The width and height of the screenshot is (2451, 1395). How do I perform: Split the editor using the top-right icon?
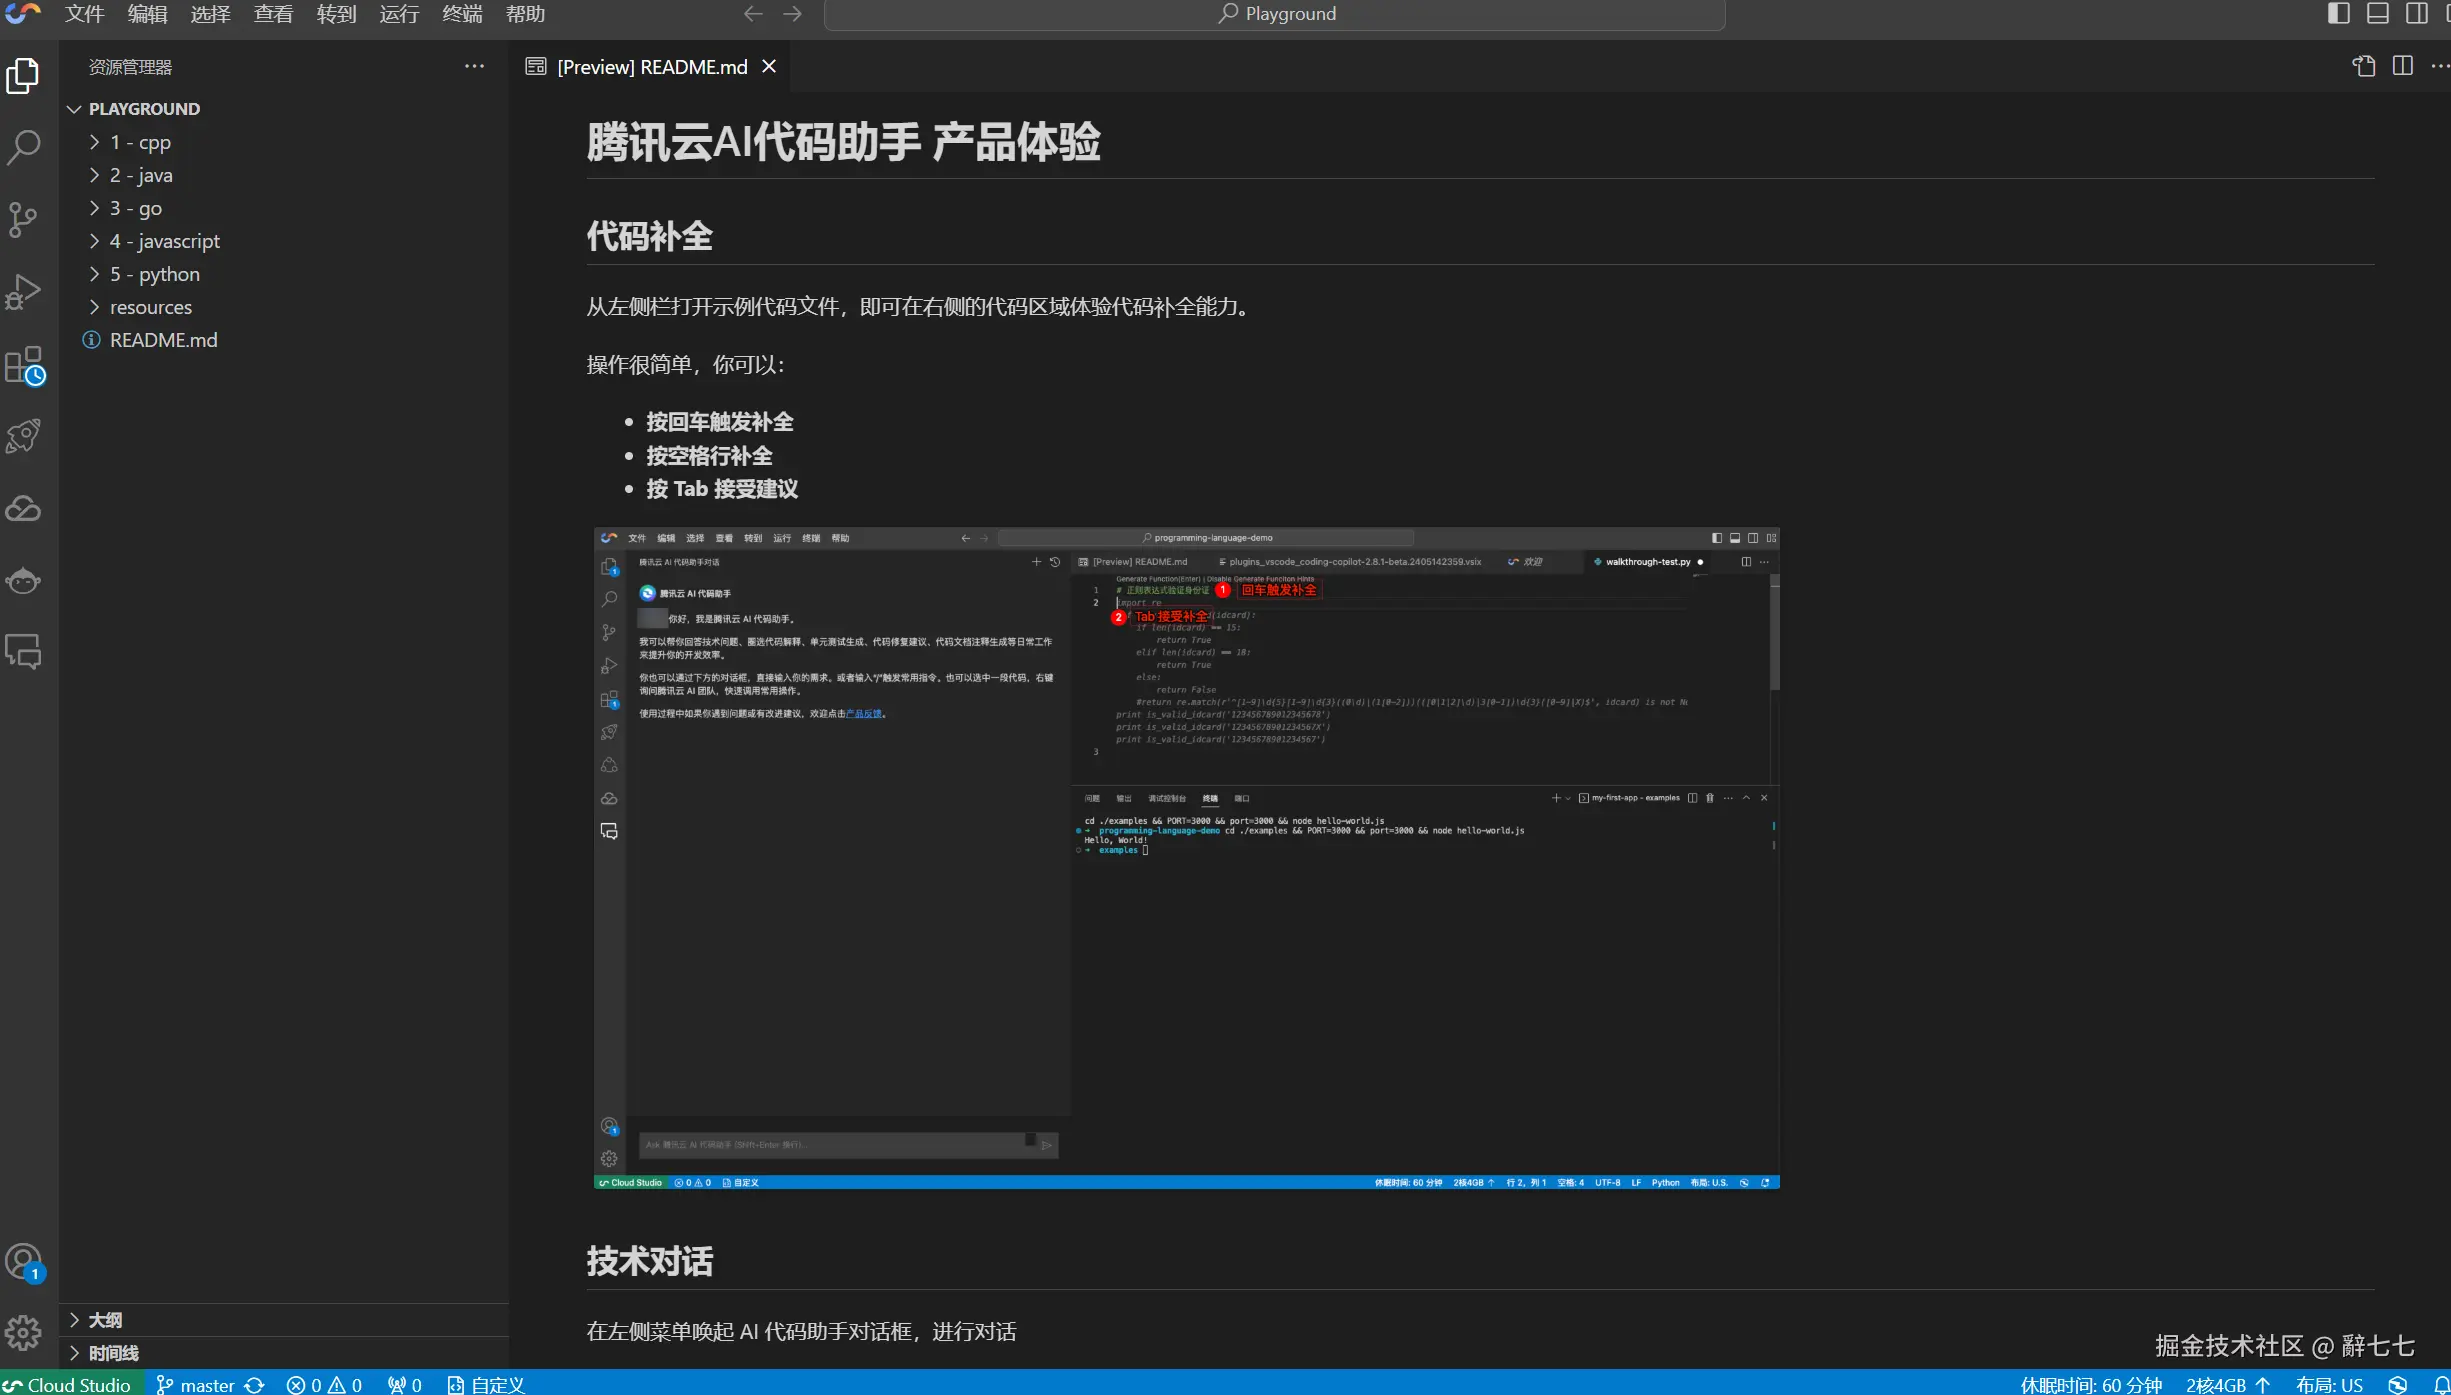[x=2402, y=66]
